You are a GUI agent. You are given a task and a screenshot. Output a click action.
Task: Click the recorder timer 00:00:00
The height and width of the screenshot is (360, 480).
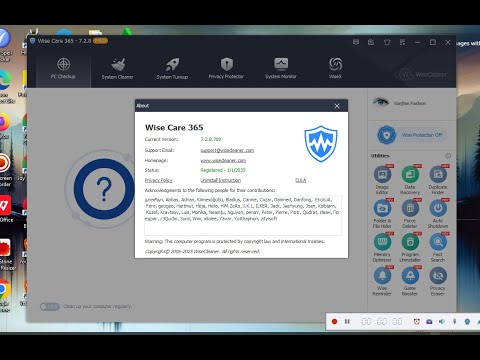382,321
